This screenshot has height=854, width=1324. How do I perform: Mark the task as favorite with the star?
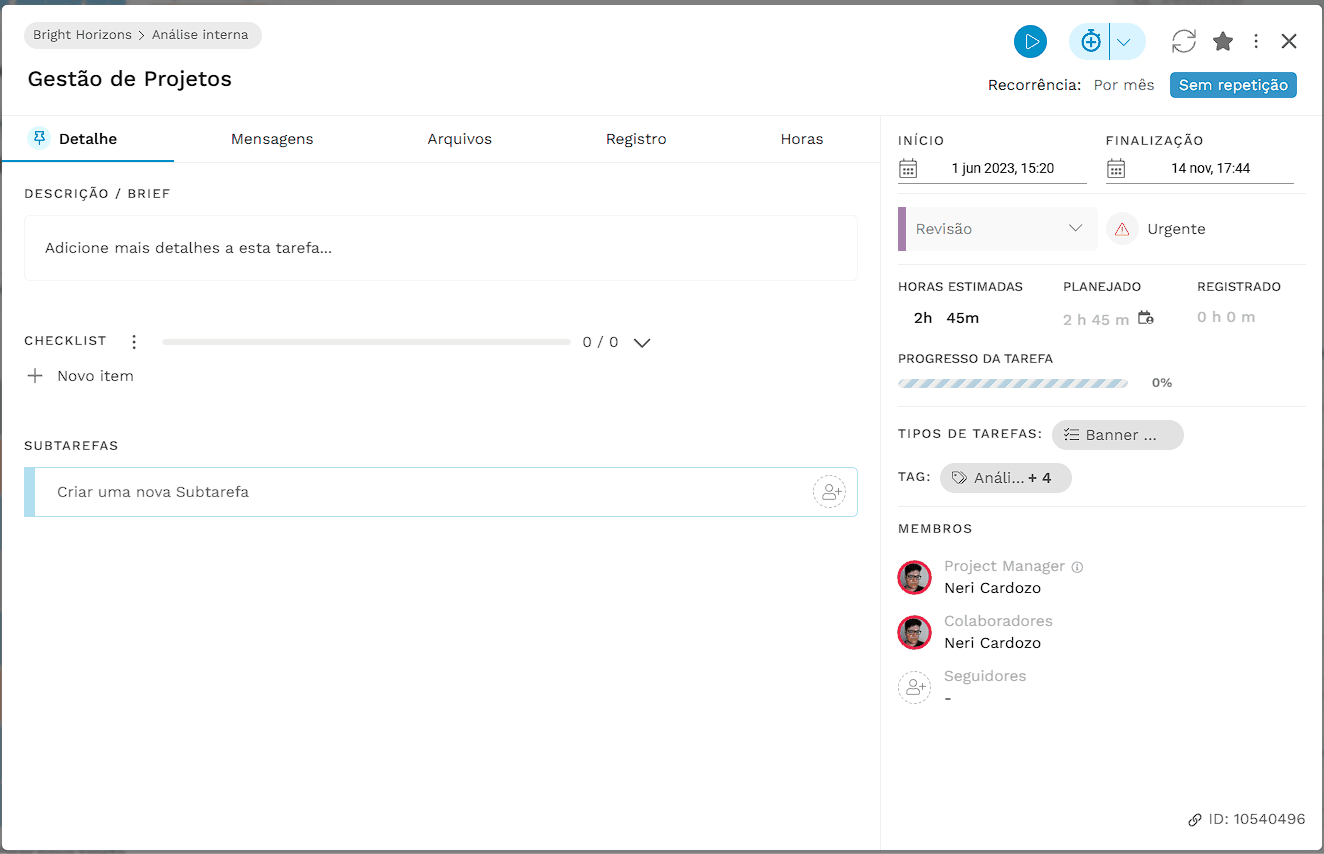point(1223,41)
